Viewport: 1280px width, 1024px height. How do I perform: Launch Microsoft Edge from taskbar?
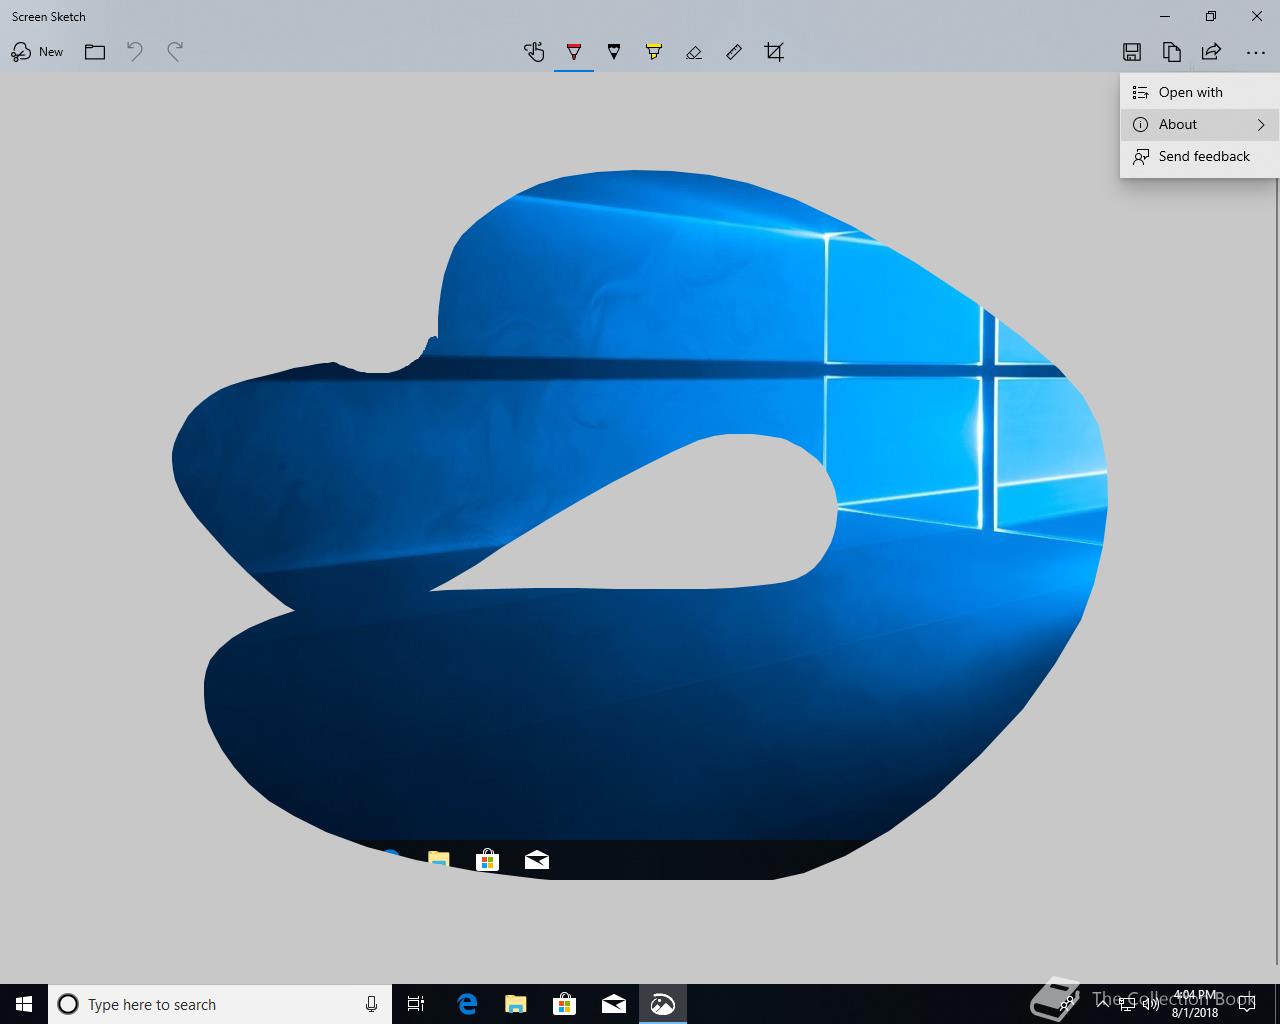[466, 1004]
